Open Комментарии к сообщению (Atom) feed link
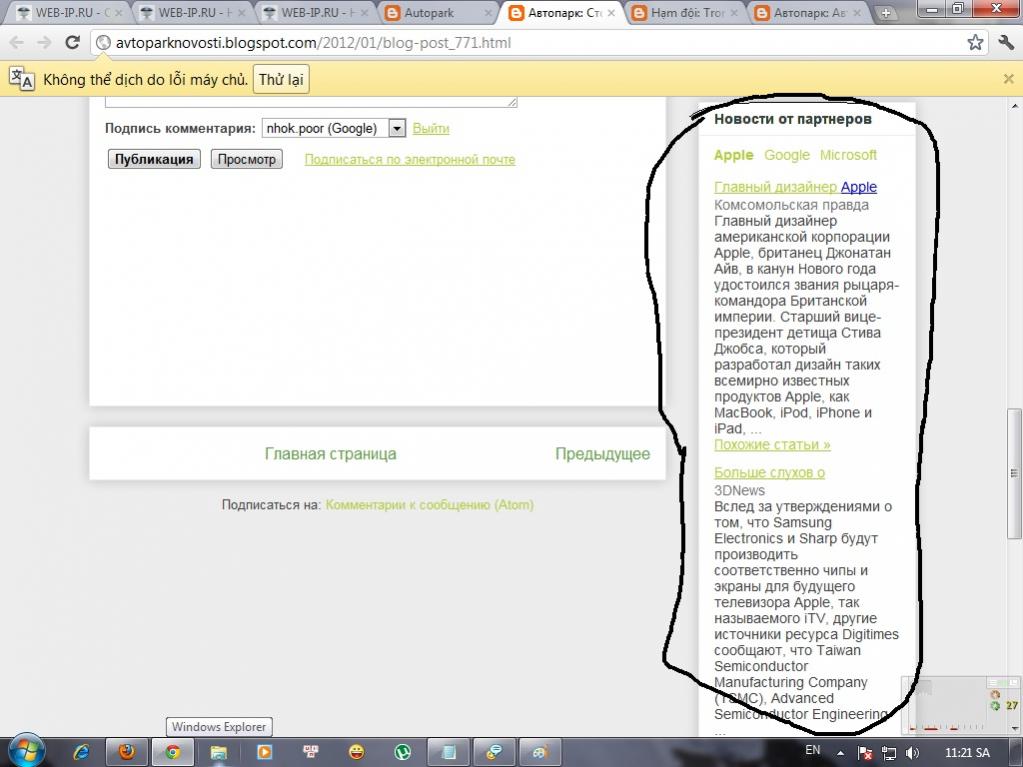The image size is (1023, 767). 429,505
